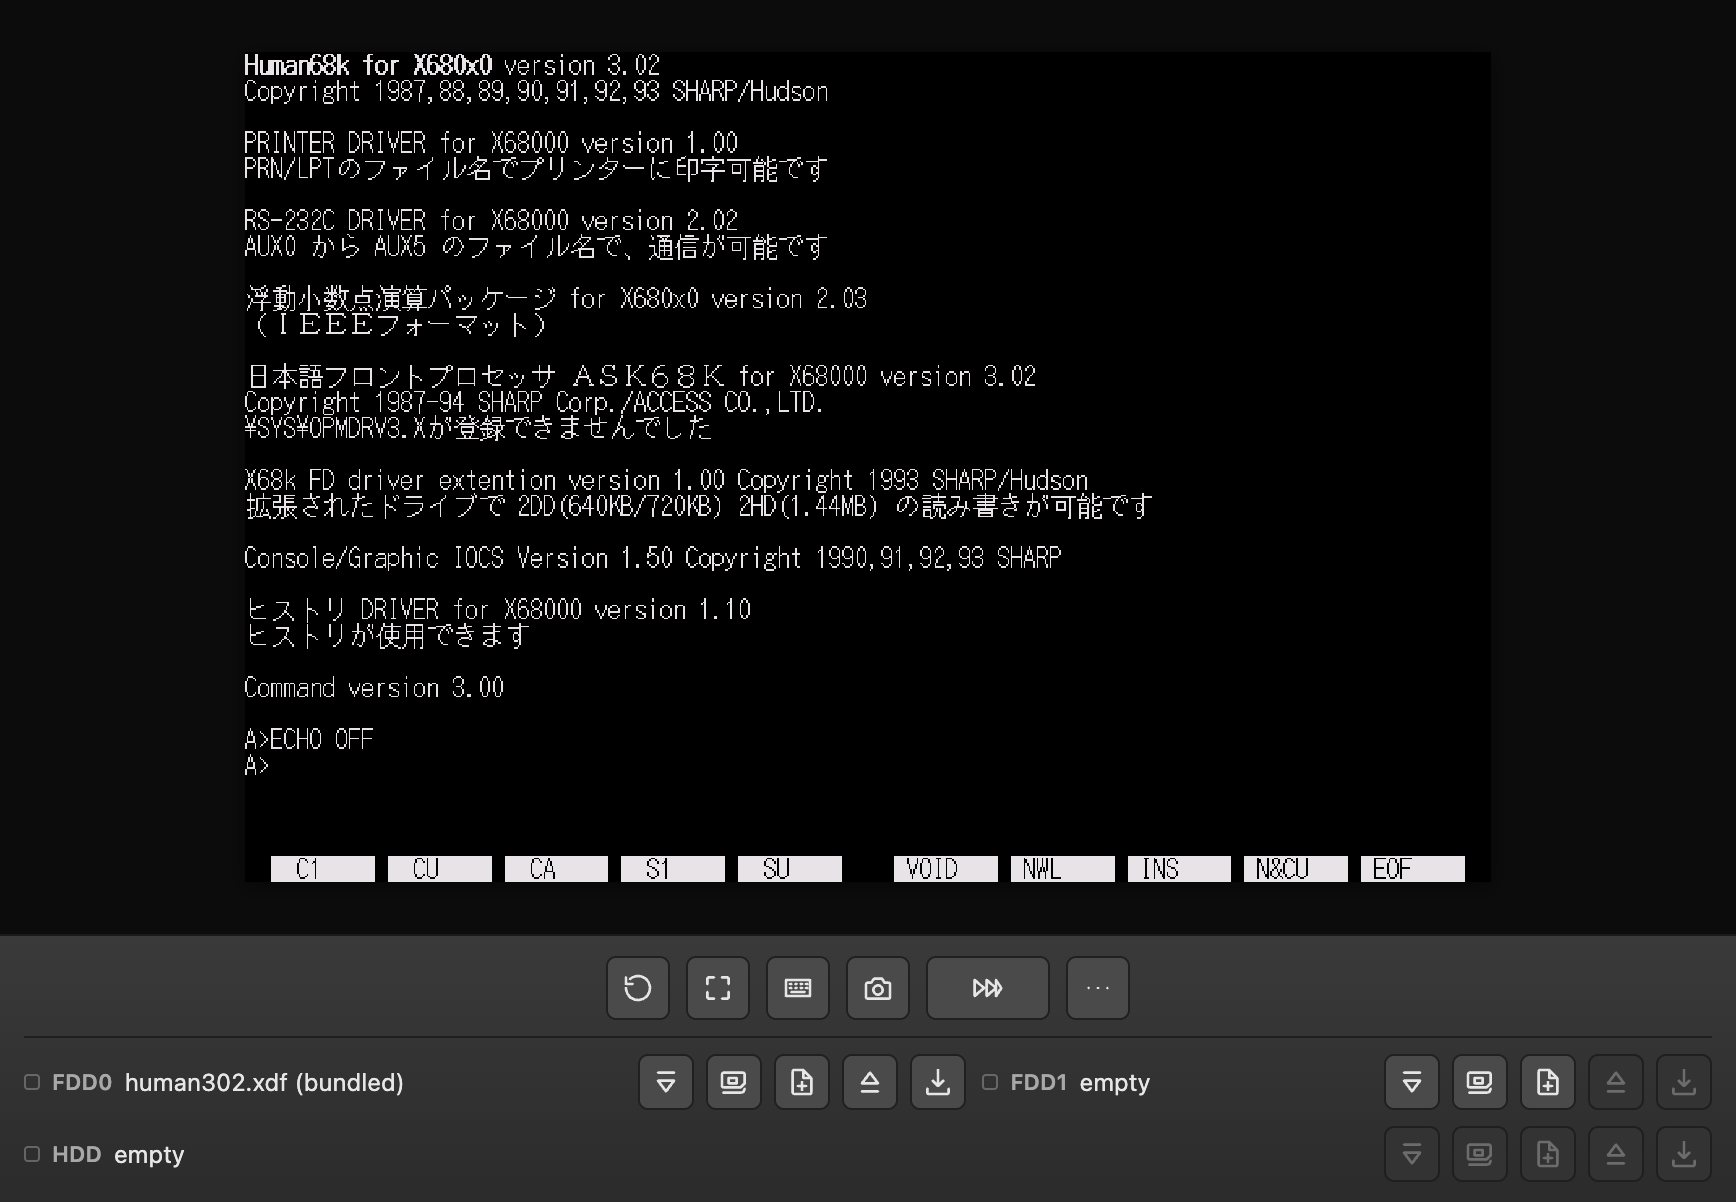Screen dimensions: 1736x1202
Task: Click the N&CU function key label
Action: pos(1296,869)
